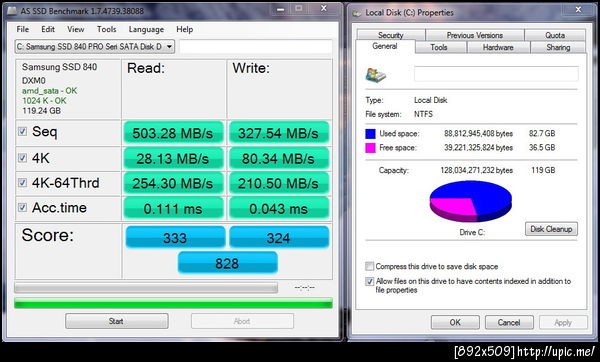Switch to the Previous Versions tab
This screenshot has height=362, width=600.
474,35
